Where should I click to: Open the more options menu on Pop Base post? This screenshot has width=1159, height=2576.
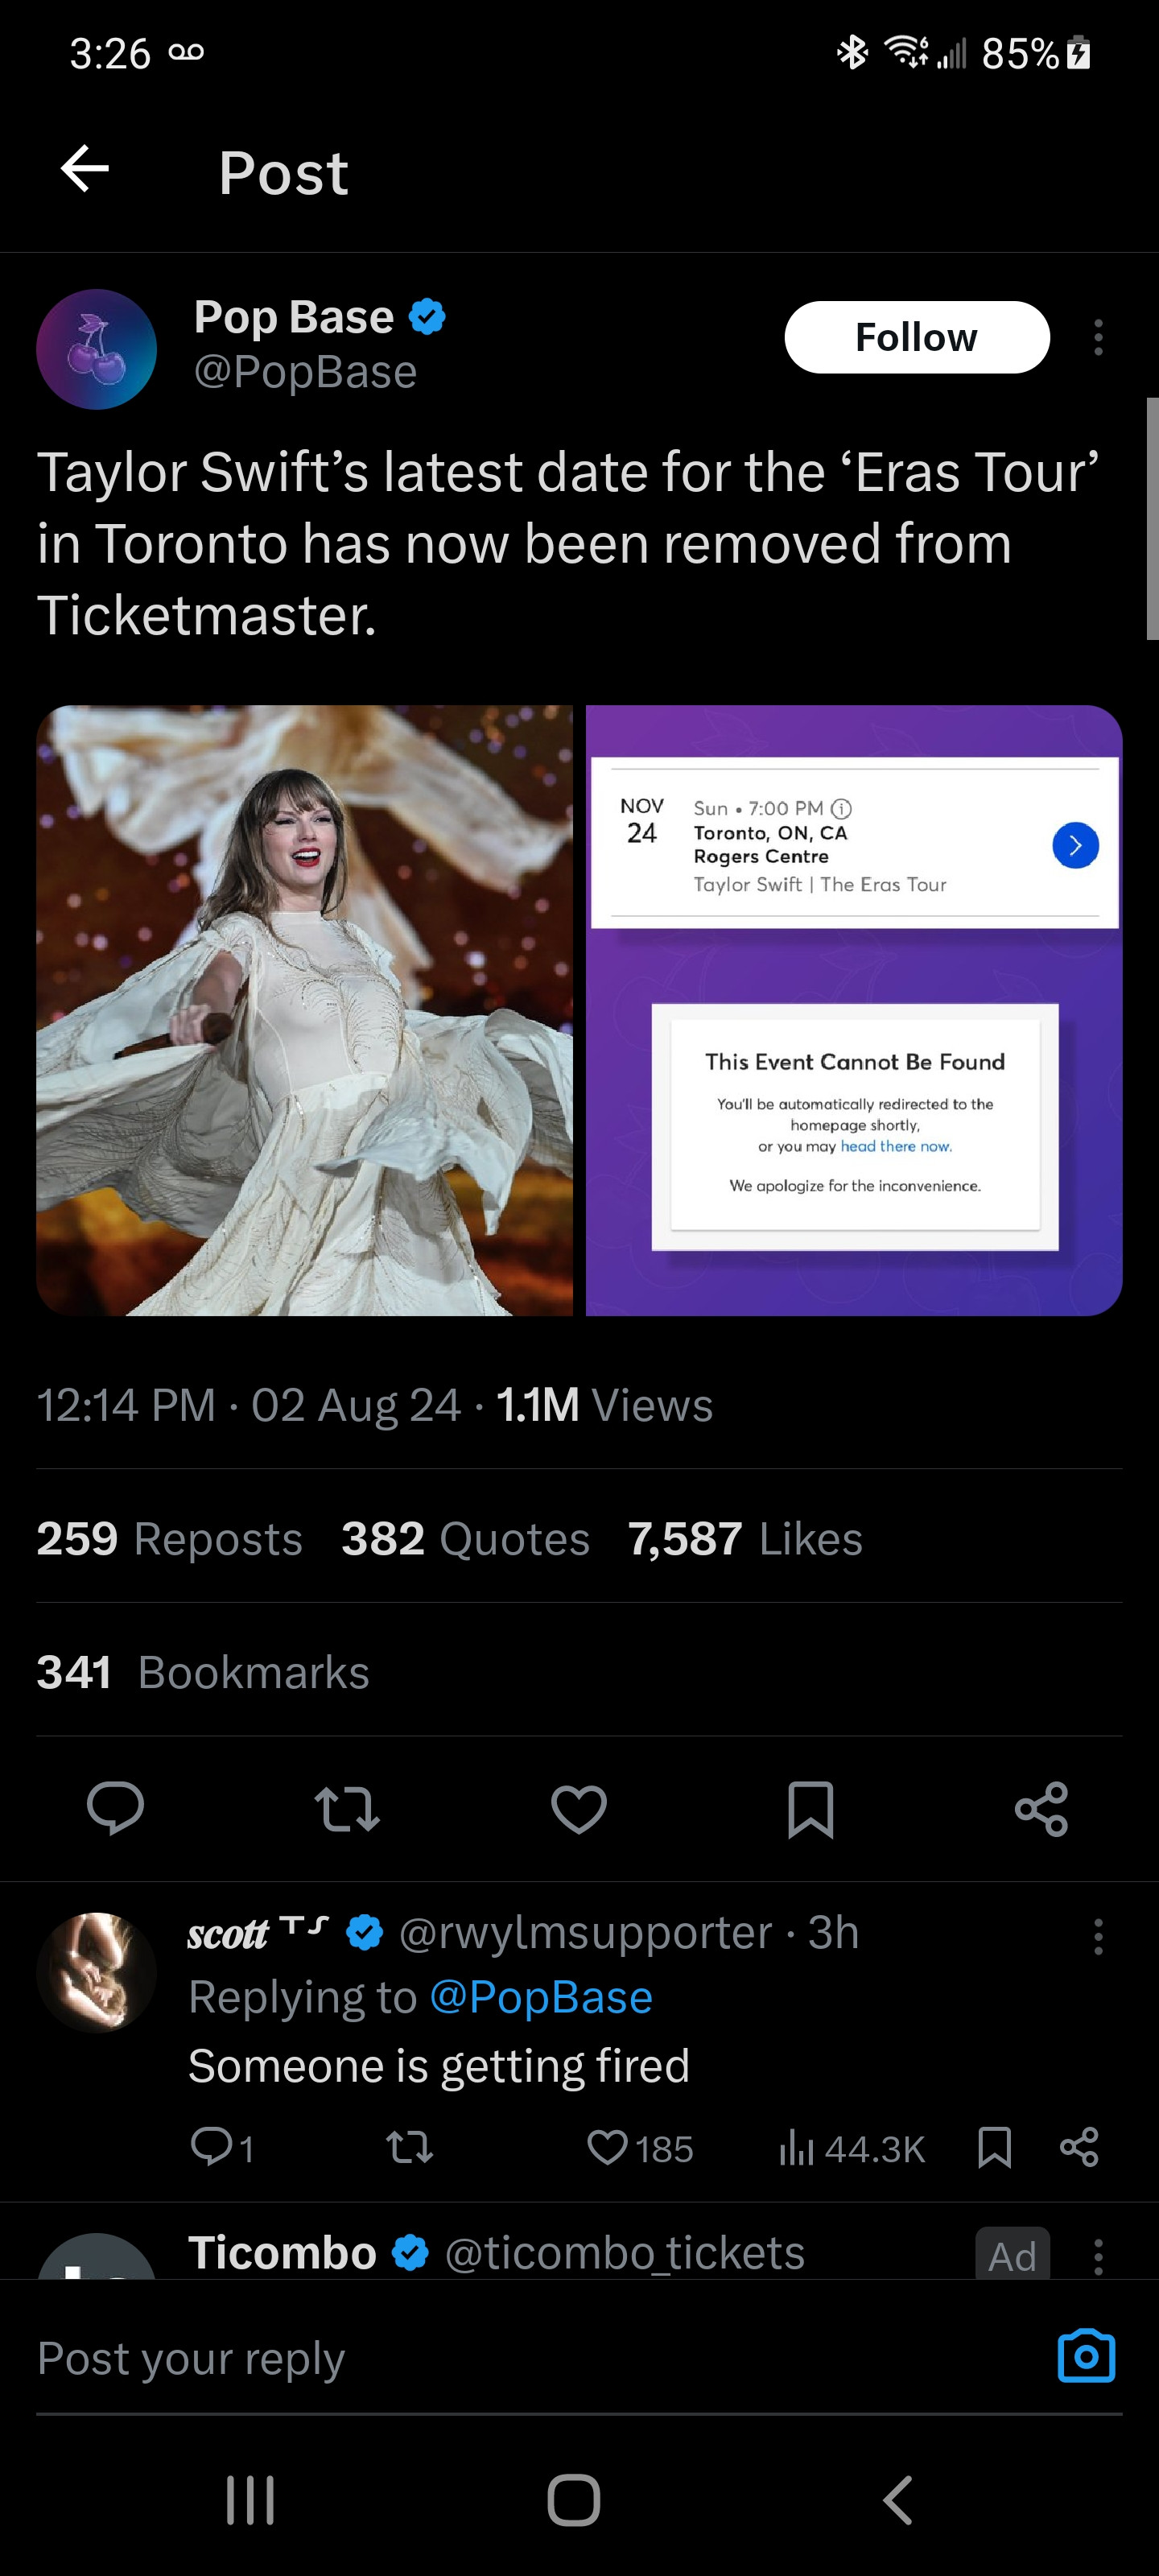point(1098,338)
